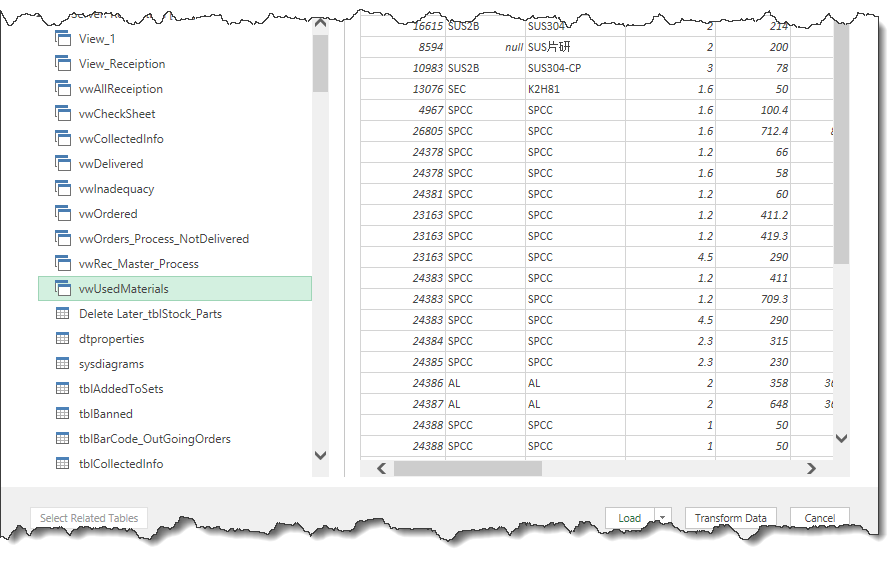The height and width of the screenshot is (562, 895).
Task: Select the highlighted vwUsedMaterials view
Action: point(175,289)
